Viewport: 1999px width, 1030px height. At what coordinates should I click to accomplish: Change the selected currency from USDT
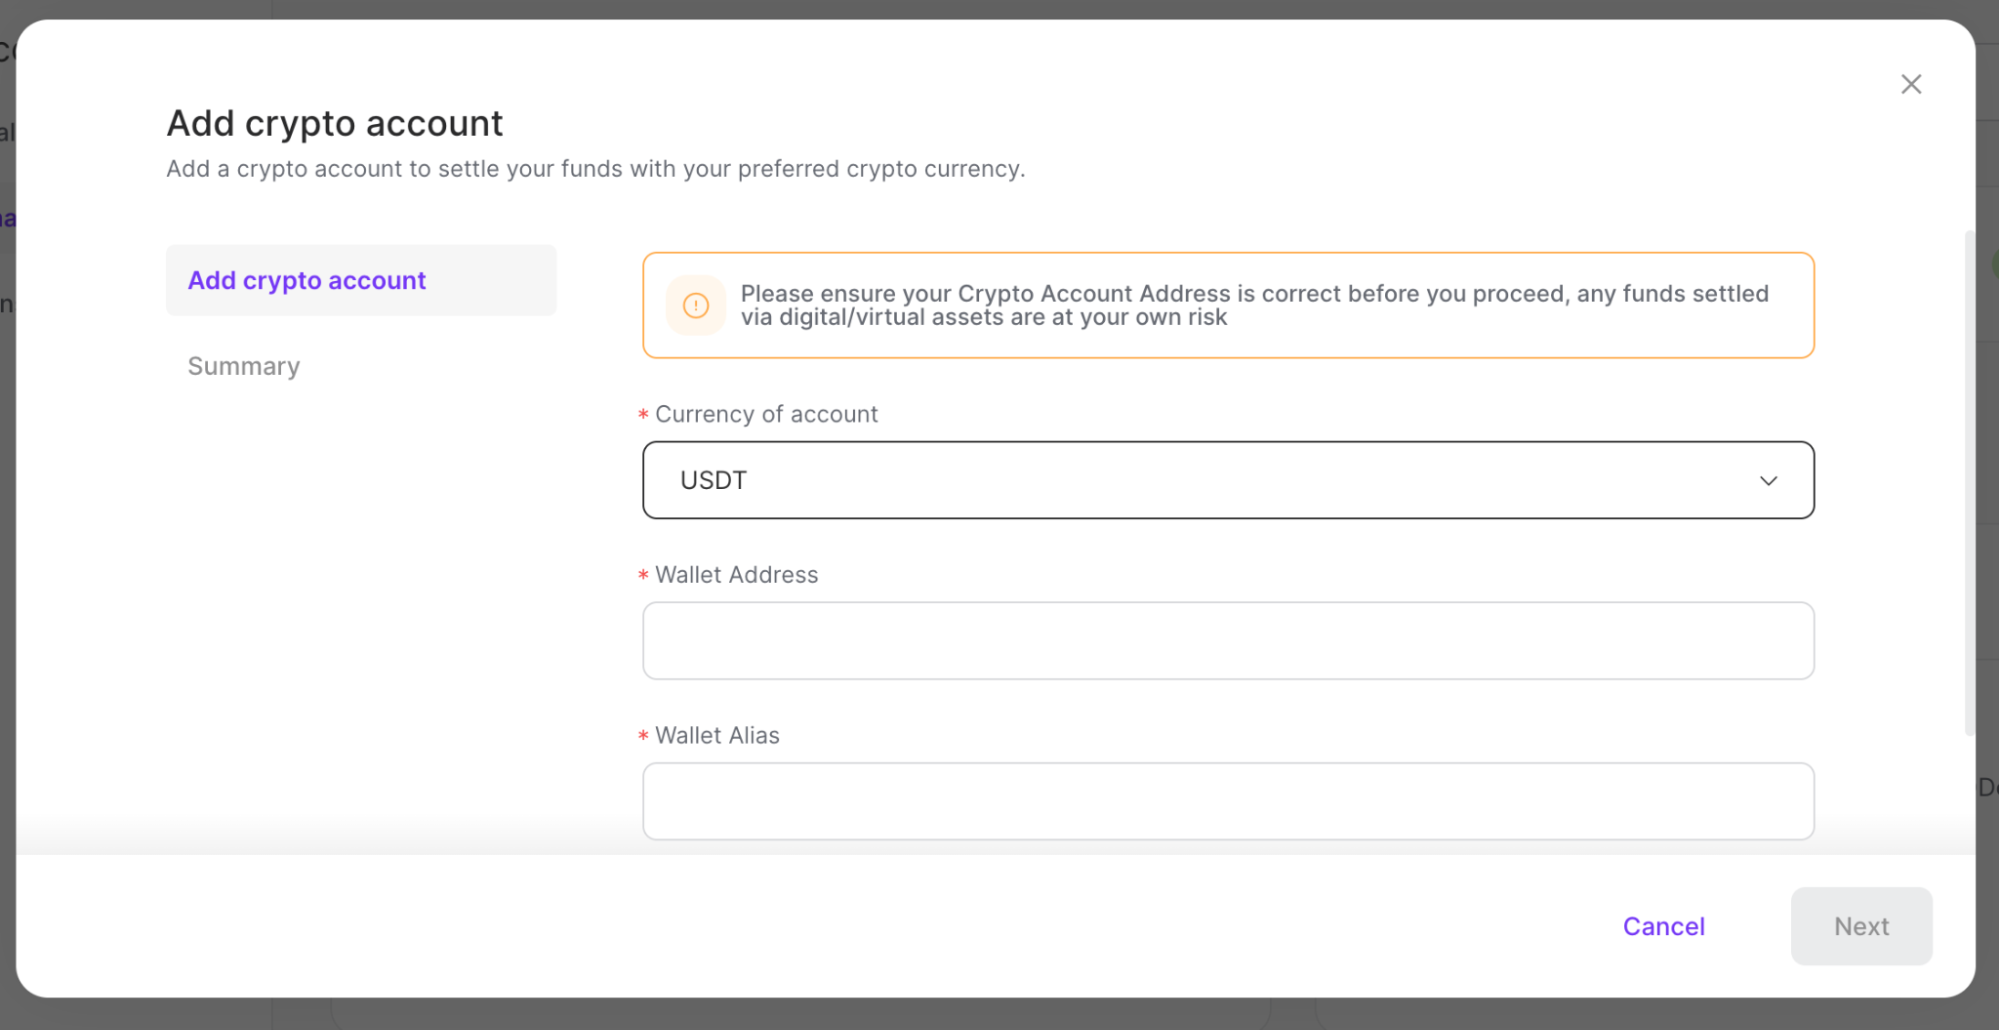coord(1228,480)
